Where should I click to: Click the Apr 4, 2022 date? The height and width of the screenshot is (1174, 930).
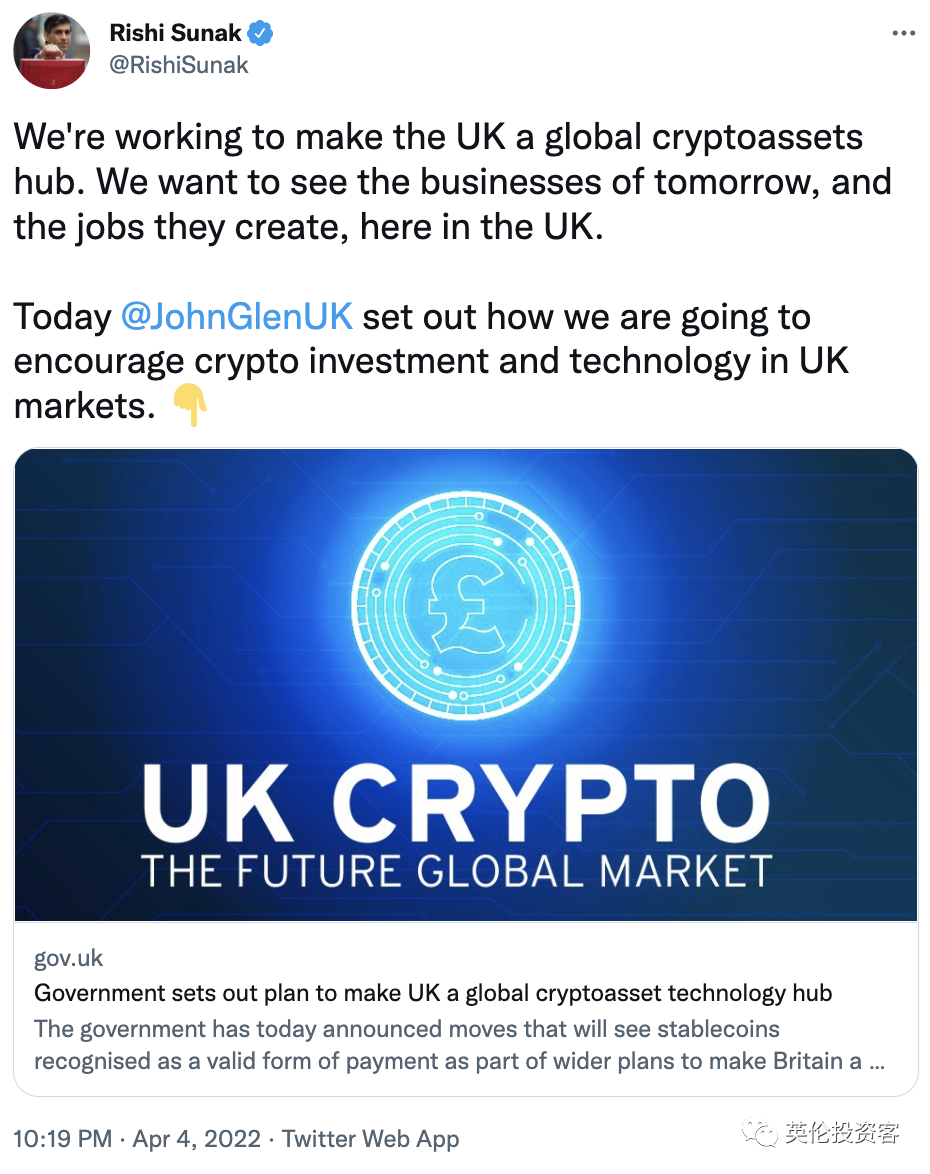click(x=198, y=1138)
